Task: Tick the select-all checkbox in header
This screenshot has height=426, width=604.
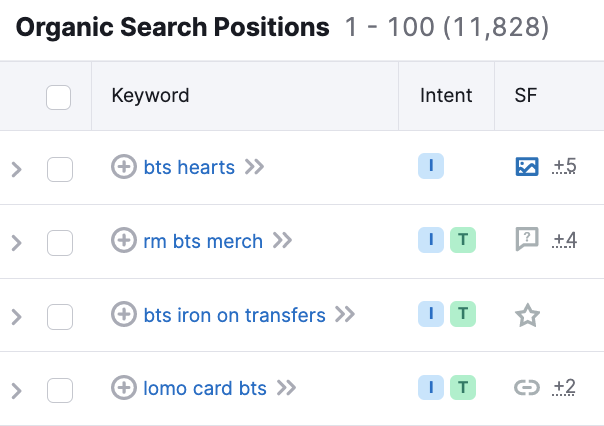Action: 59,97
